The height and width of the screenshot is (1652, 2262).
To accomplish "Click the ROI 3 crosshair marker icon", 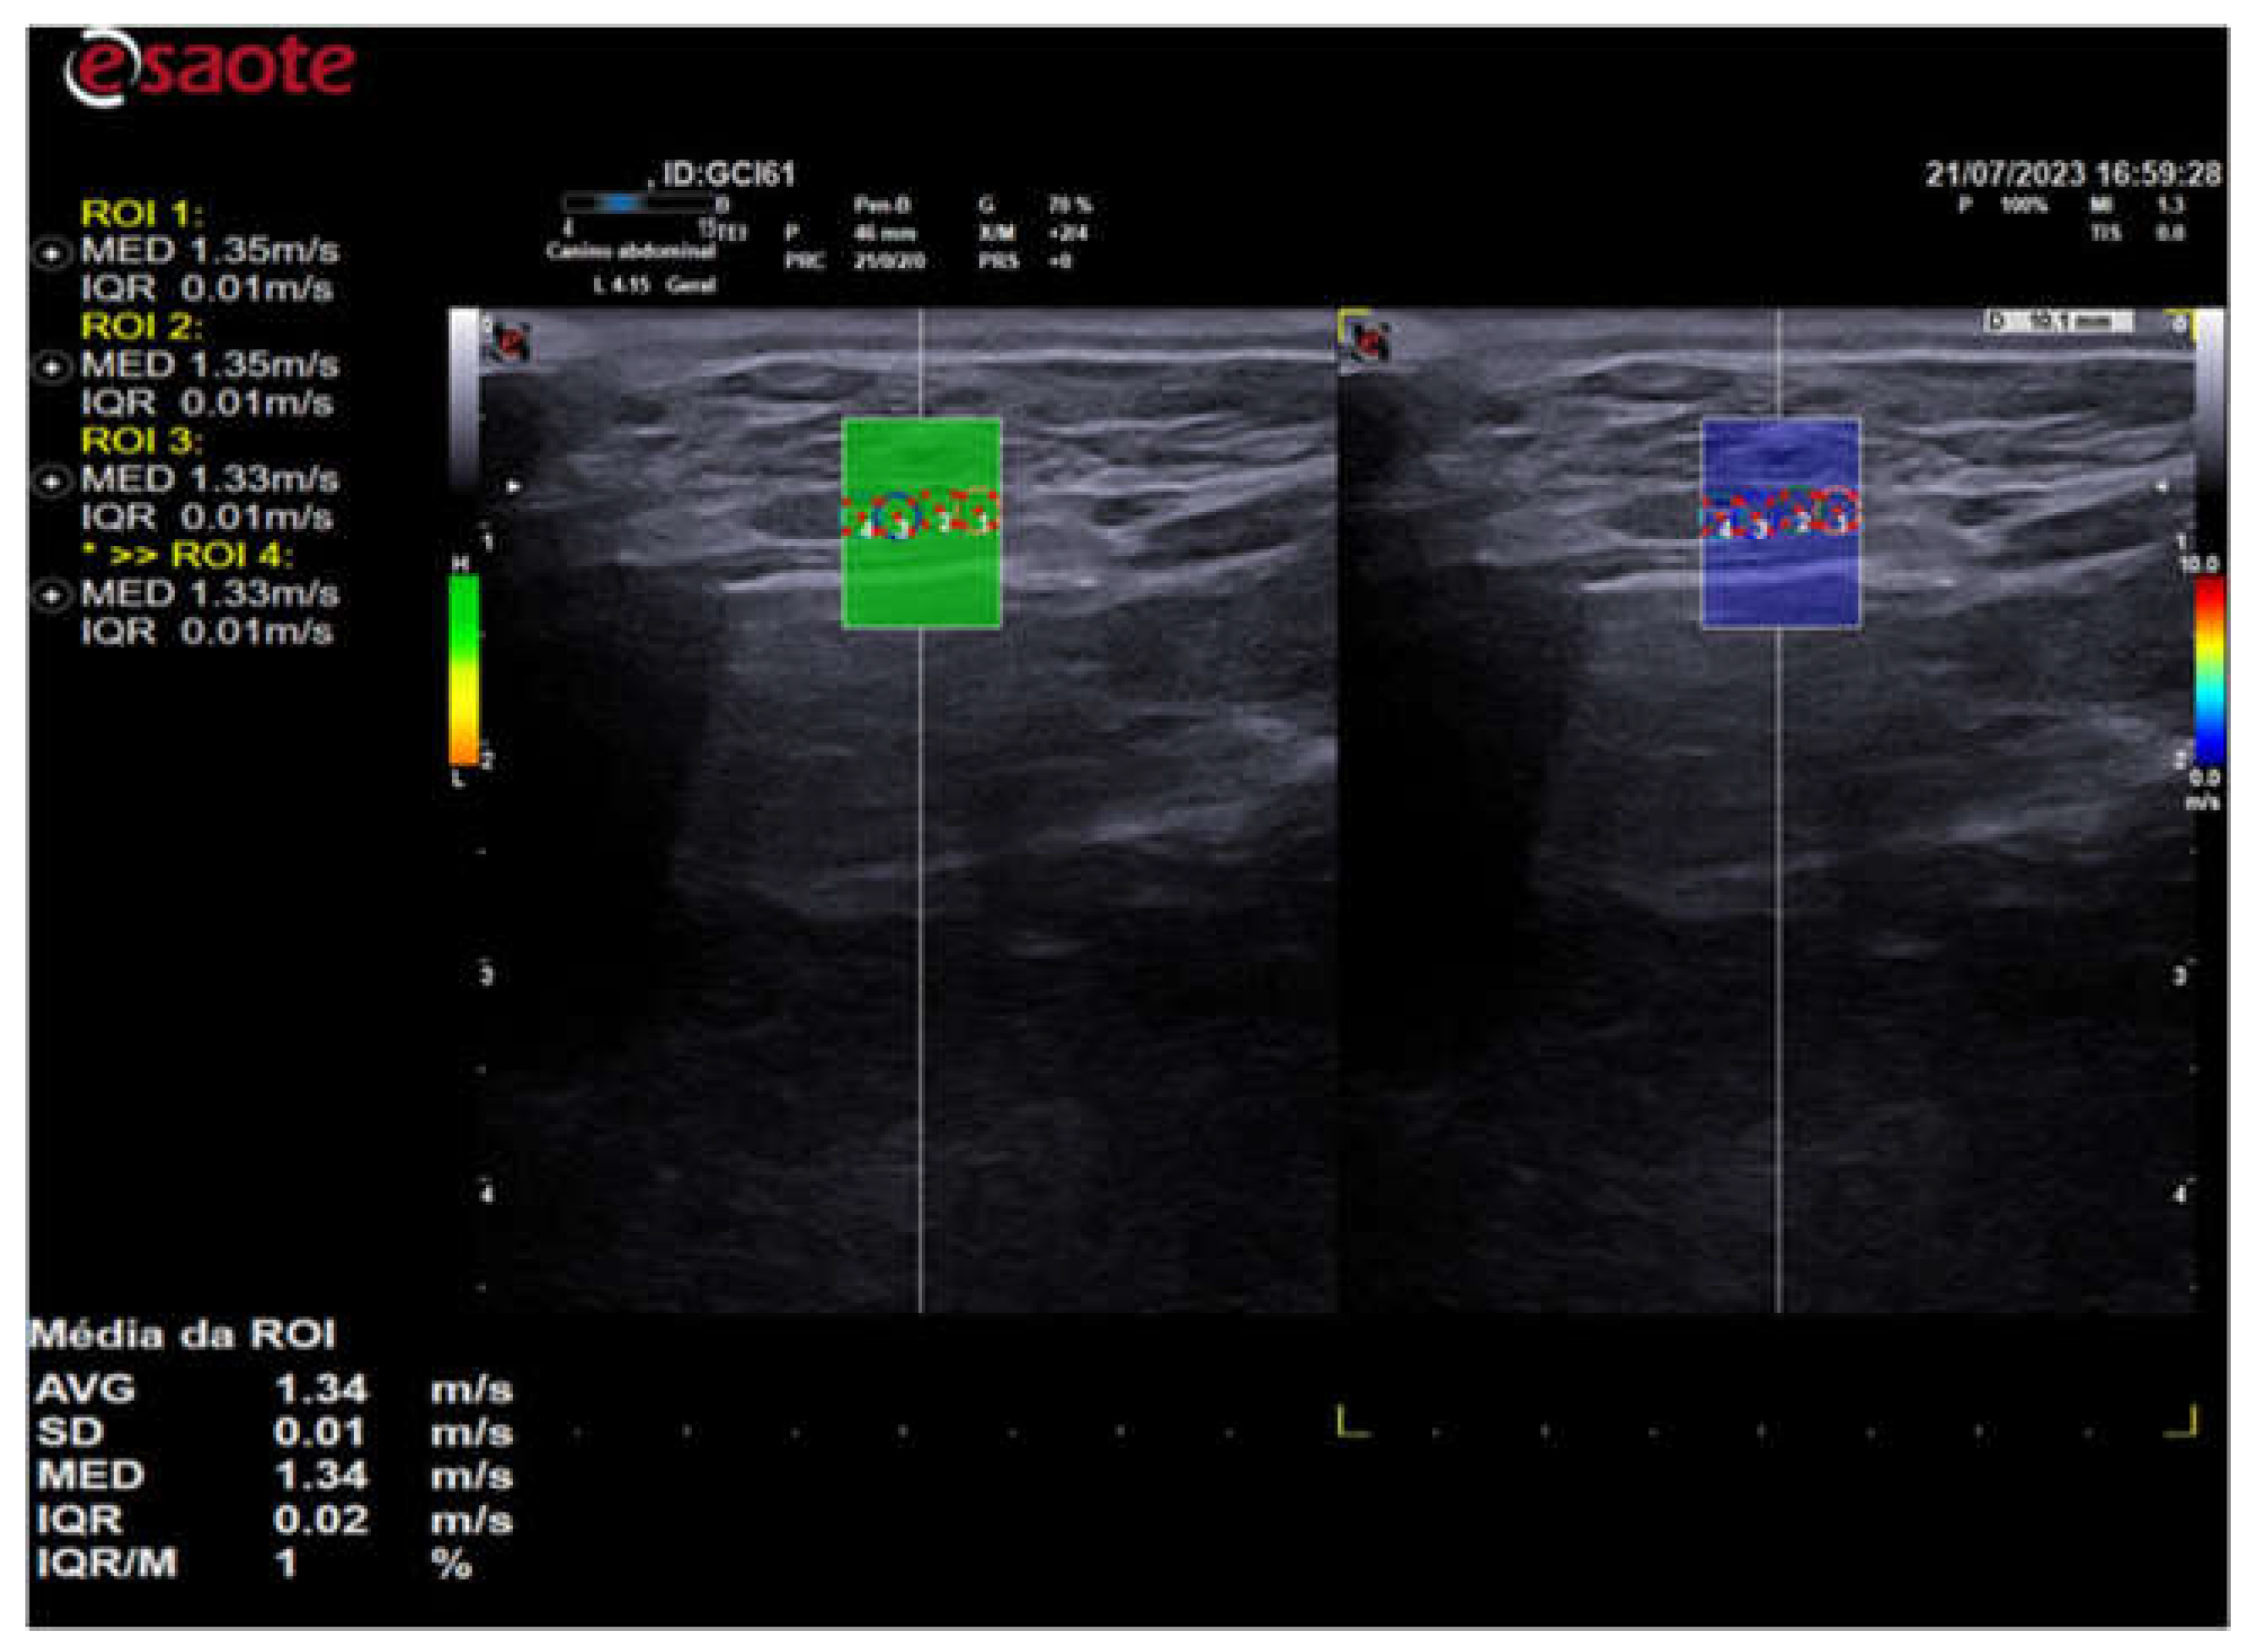I will point(52,481).
